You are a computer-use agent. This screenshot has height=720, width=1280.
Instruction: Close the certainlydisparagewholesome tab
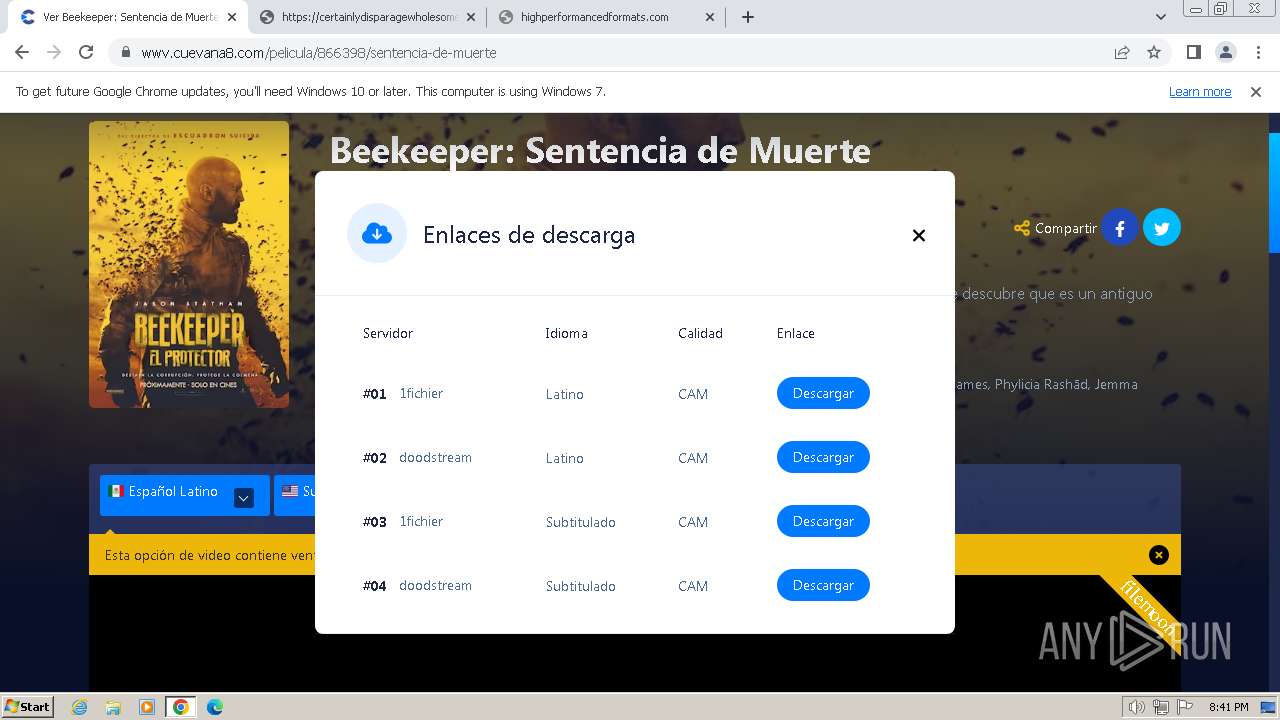470,17
